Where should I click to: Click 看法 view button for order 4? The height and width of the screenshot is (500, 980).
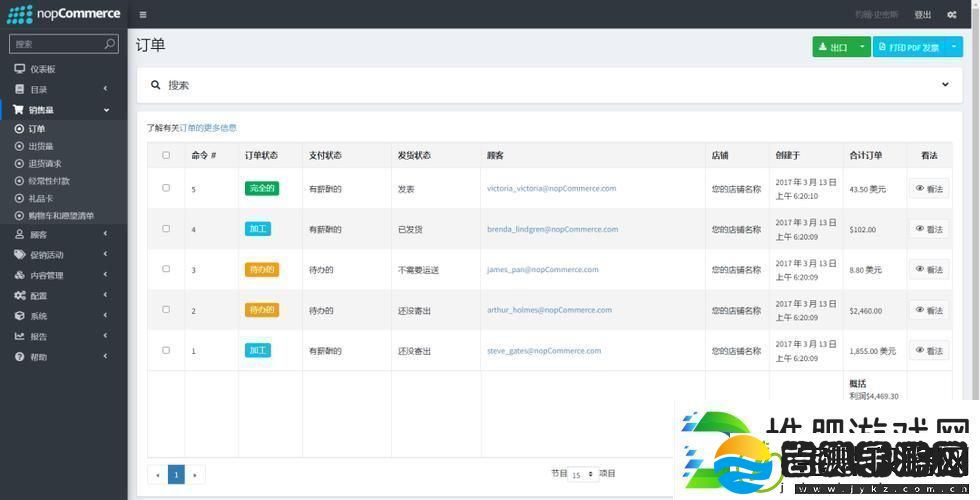(929, 229)
